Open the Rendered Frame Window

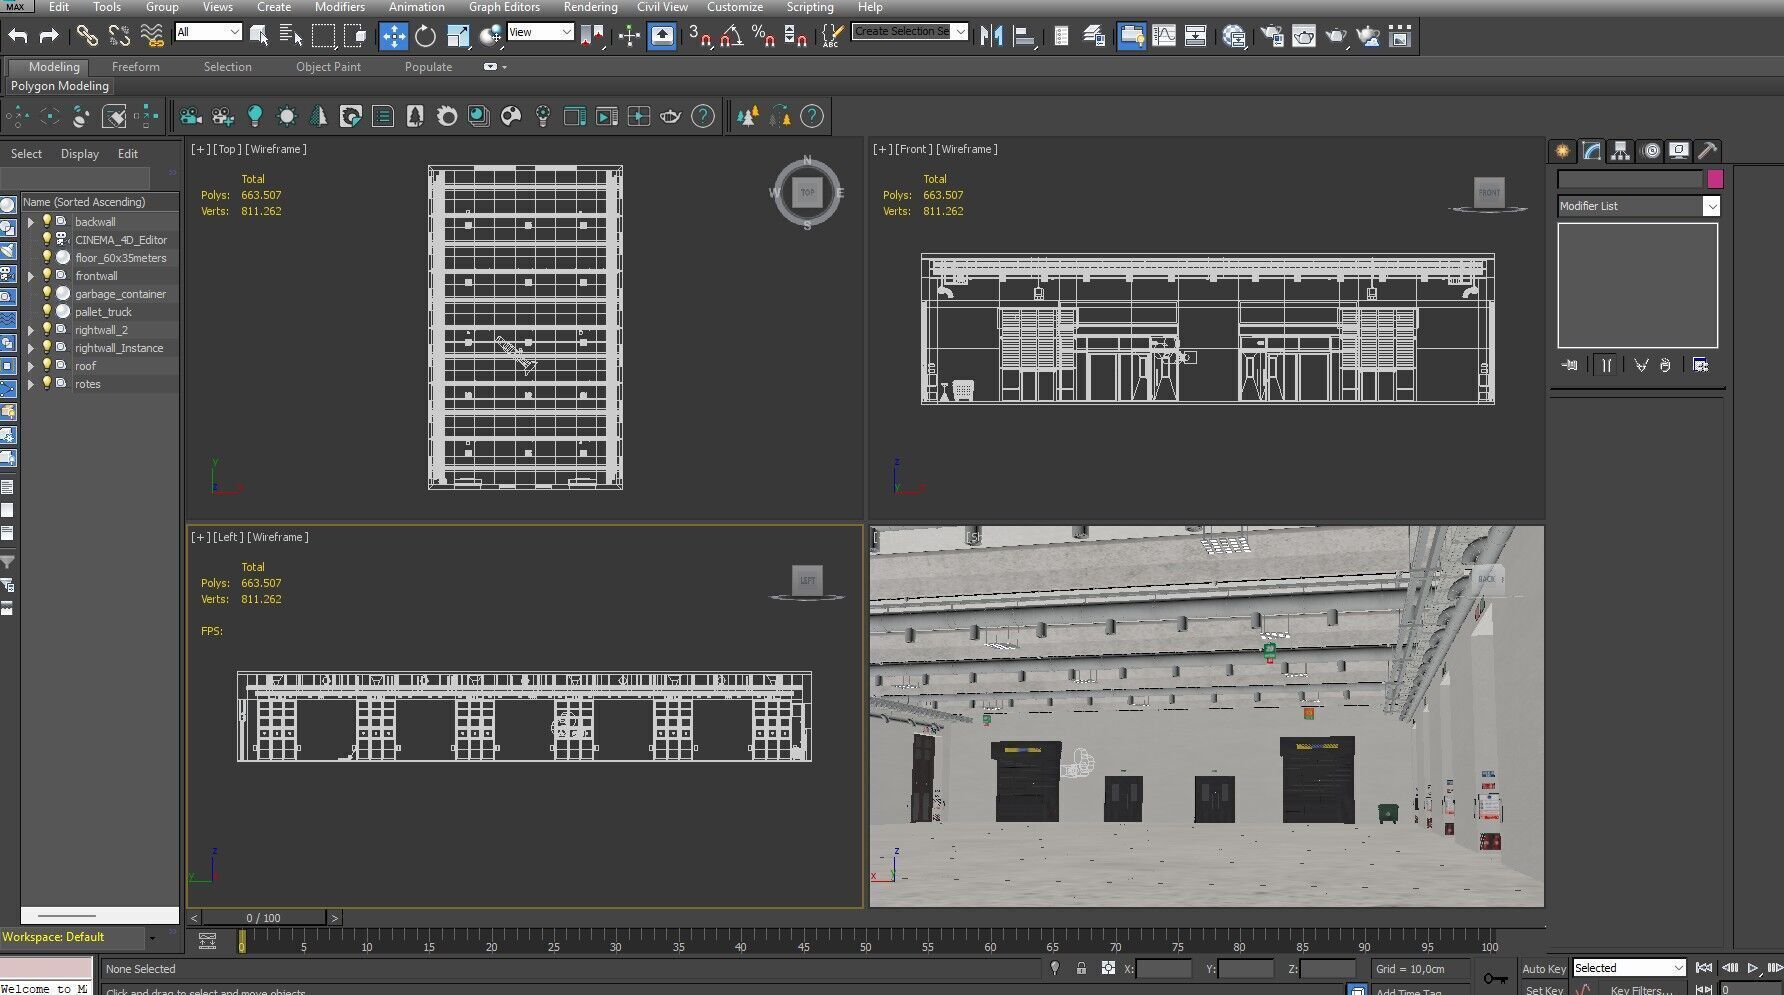coord(1304,36)
